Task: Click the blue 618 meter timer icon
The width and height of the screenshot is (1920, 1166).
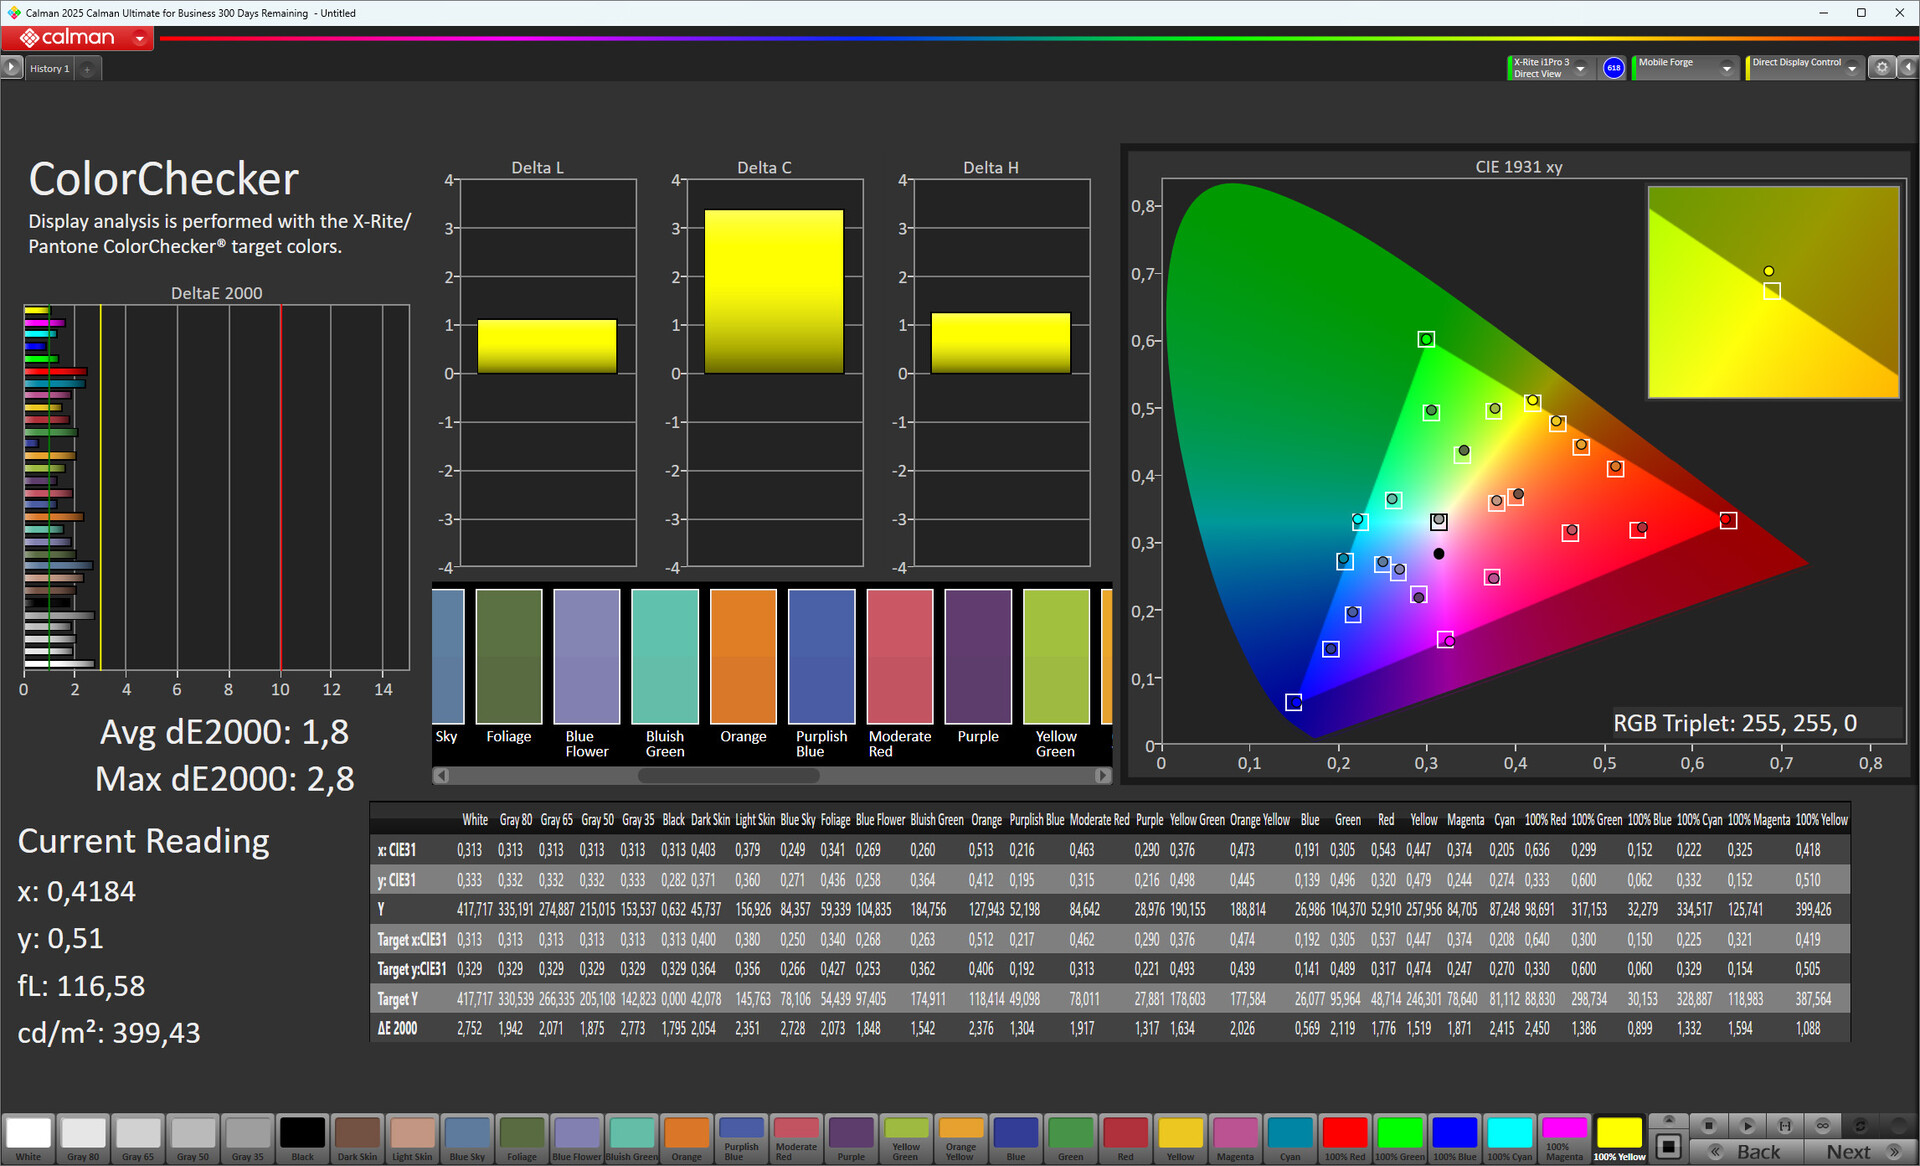Action: pyautogui.click(x=1613, y=68)
